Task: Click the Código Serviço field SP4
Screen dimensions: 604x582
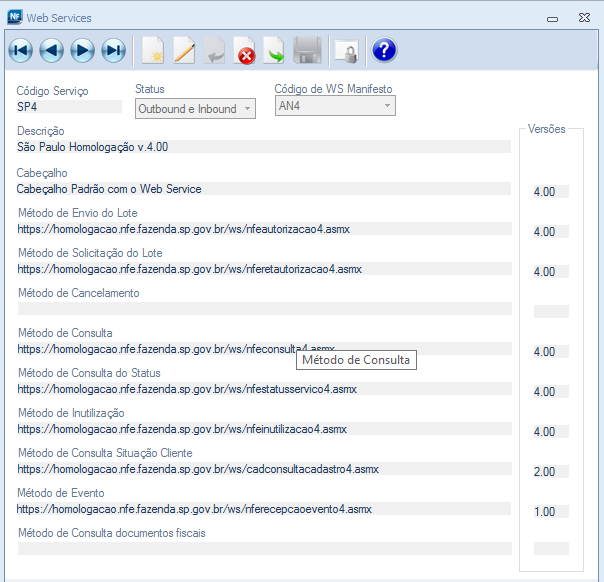Action: tap(68, 107)
